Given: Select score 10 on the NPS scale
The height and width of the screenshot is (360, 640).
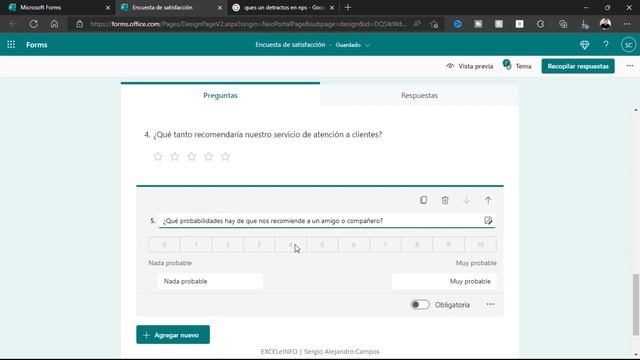Looking at the screenshot, I should pos(480,244).
